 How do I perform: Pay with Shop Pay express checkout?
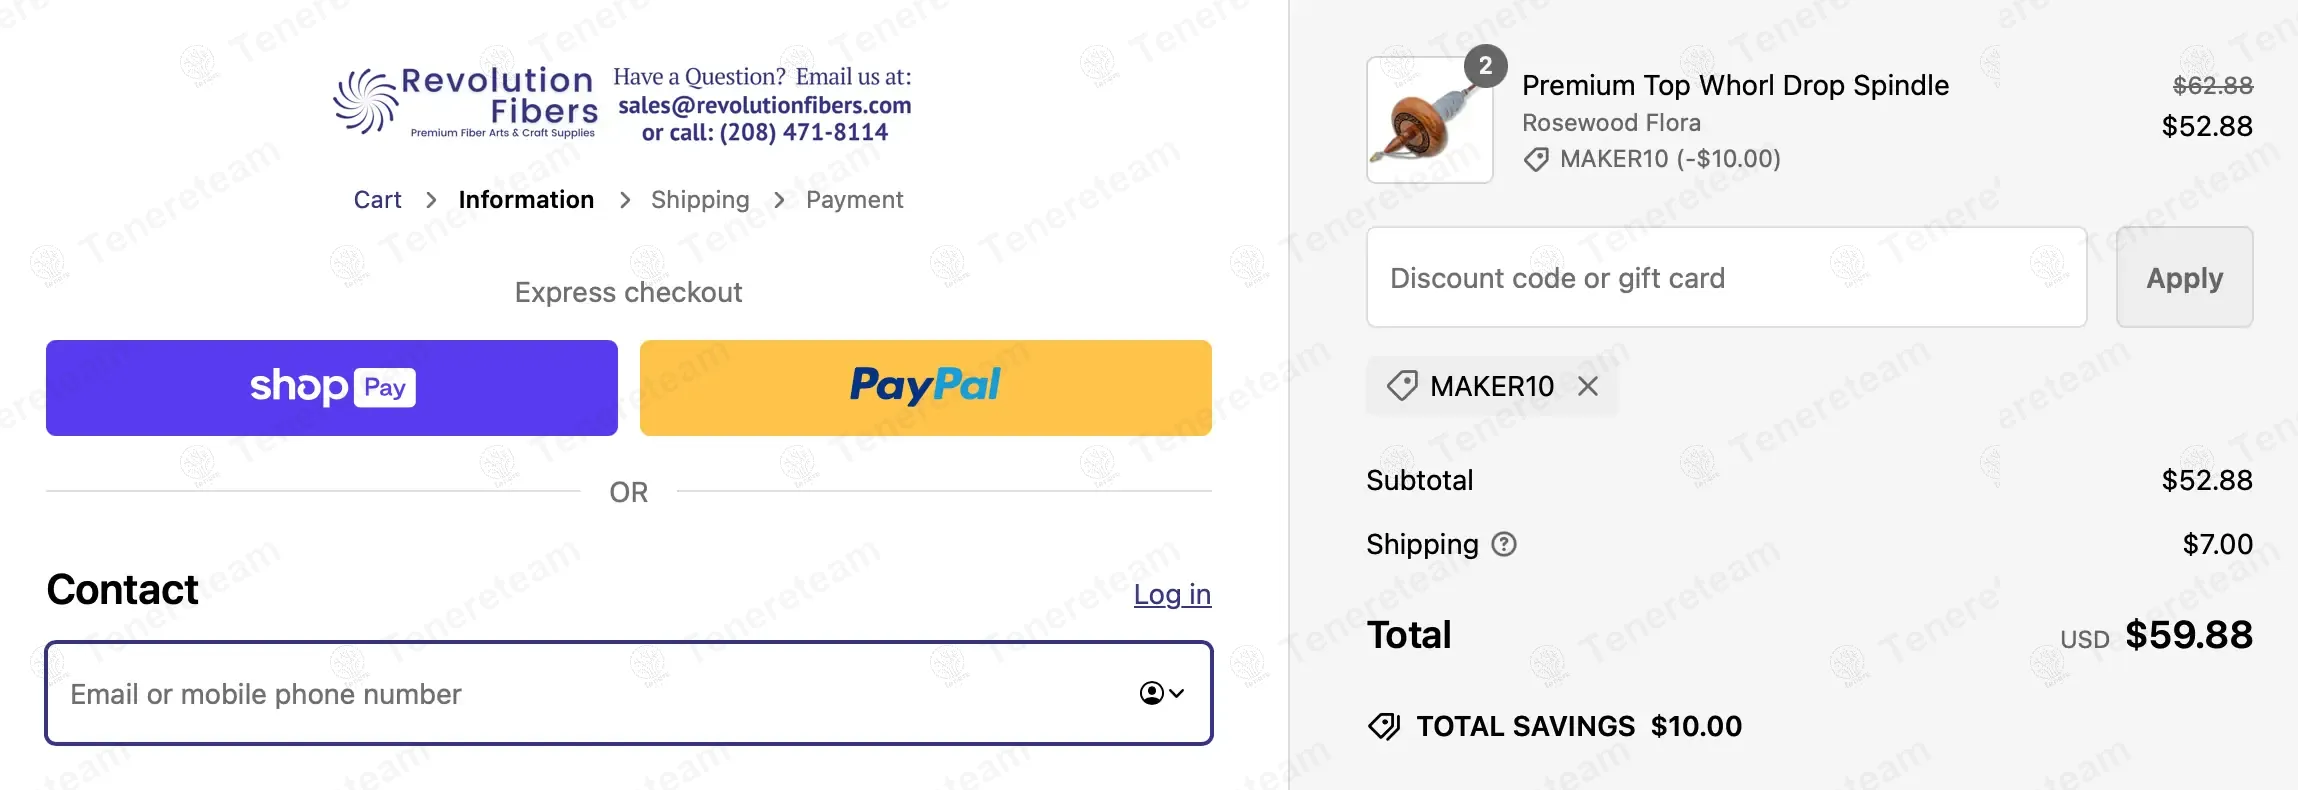click(x=332, y=388)
